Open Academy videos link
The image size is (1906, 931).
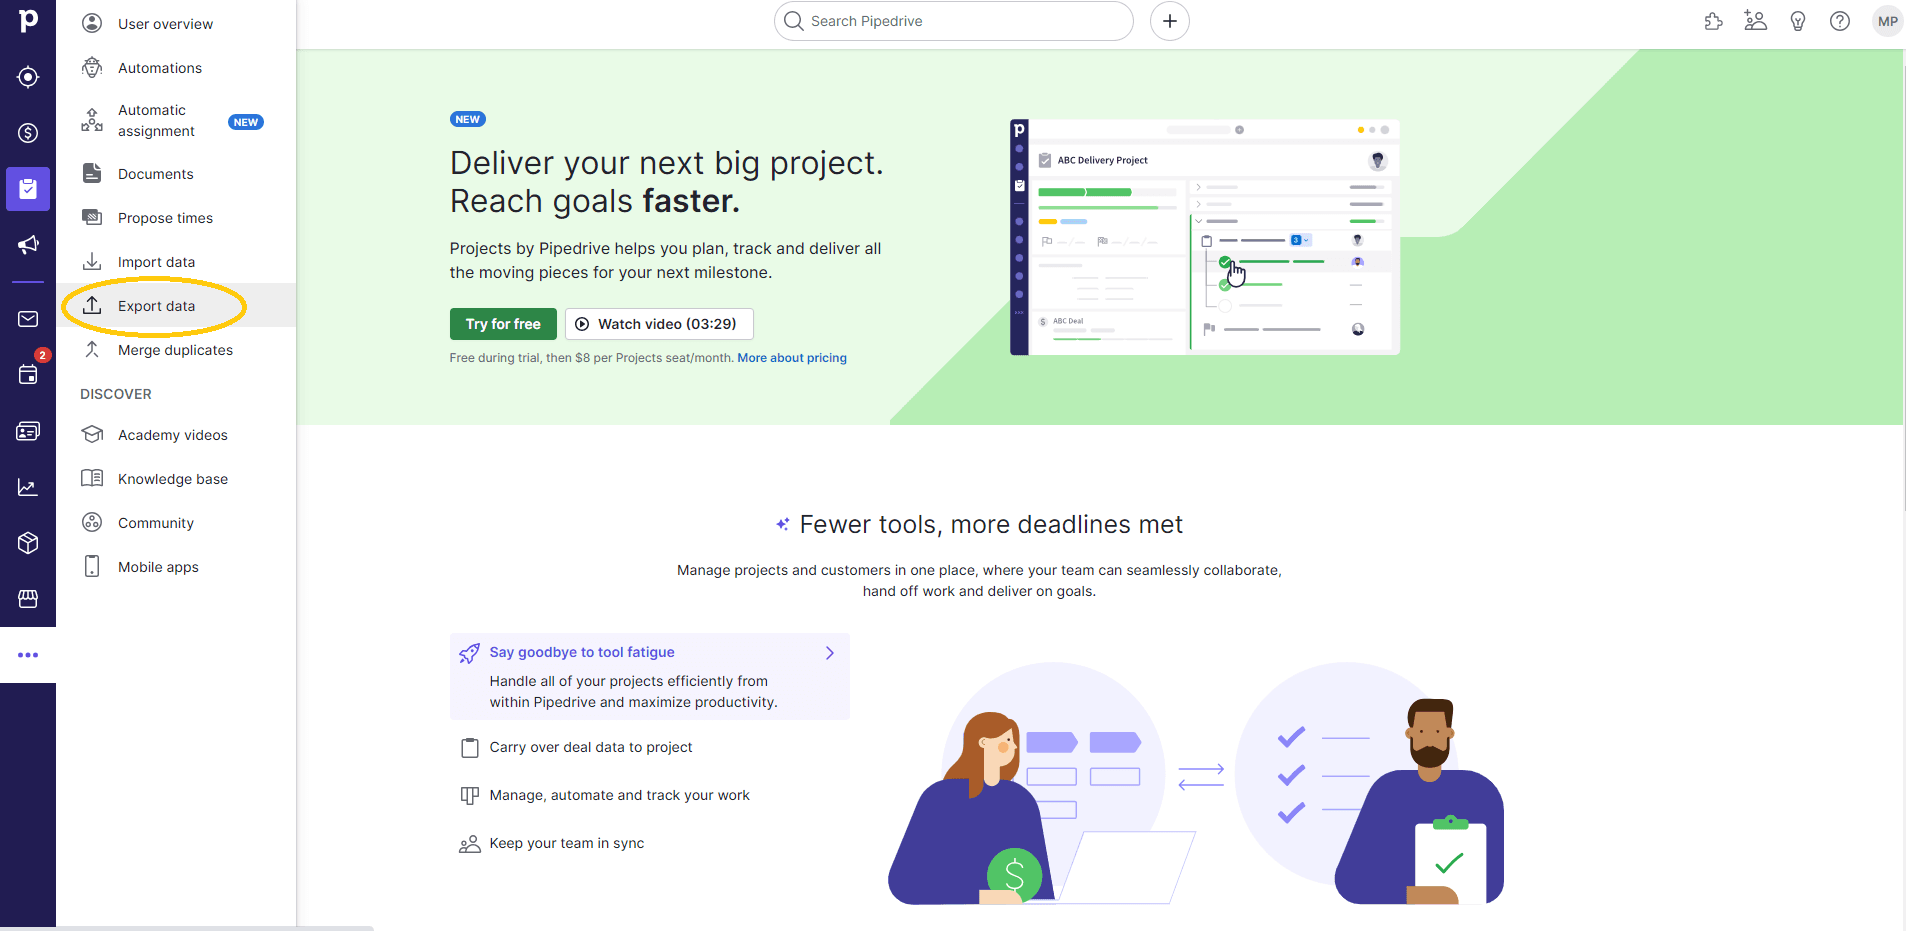pyautogui.click(x=176, y=435)
